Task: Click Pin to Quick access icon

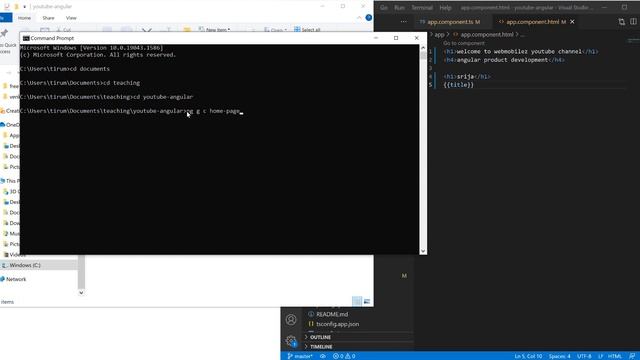Action: coord(4,33)
